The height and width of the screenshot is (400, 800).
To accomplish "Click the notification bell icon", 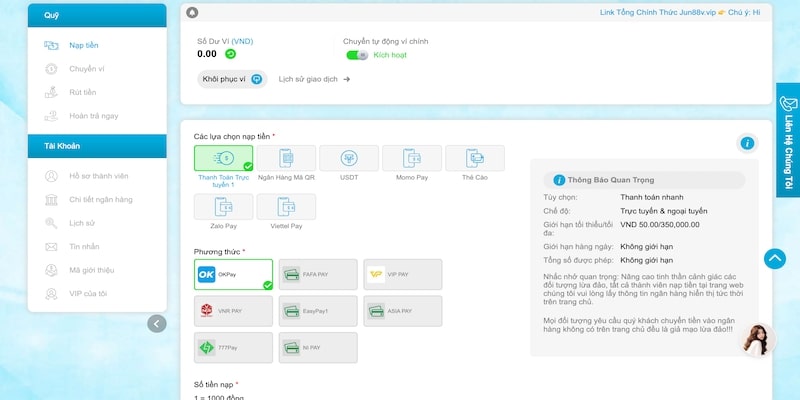I will 192,12.
